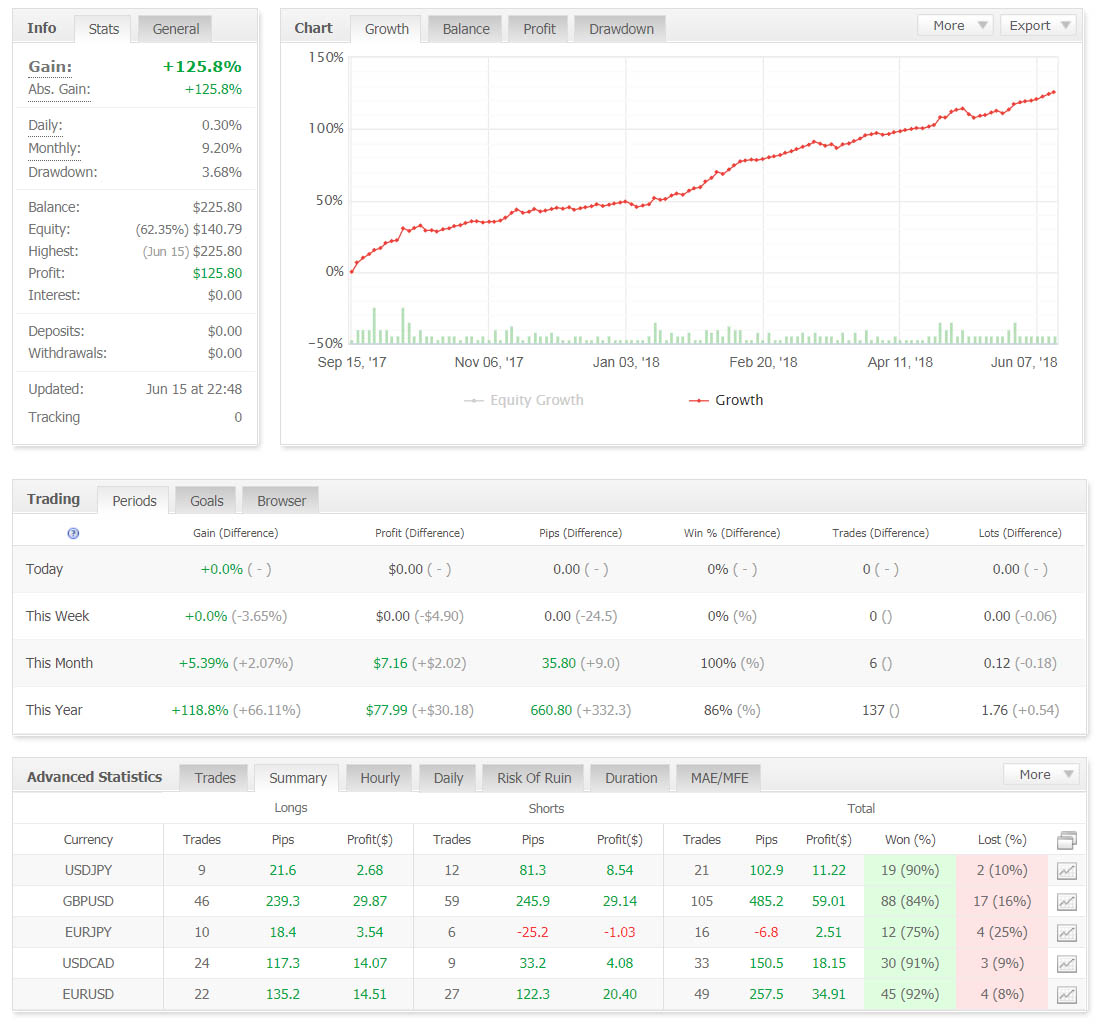The height and width of the screenshot is (1027, 1111).
Task: Open the Summary statistics tab
Action: click(x=298, y=778)
